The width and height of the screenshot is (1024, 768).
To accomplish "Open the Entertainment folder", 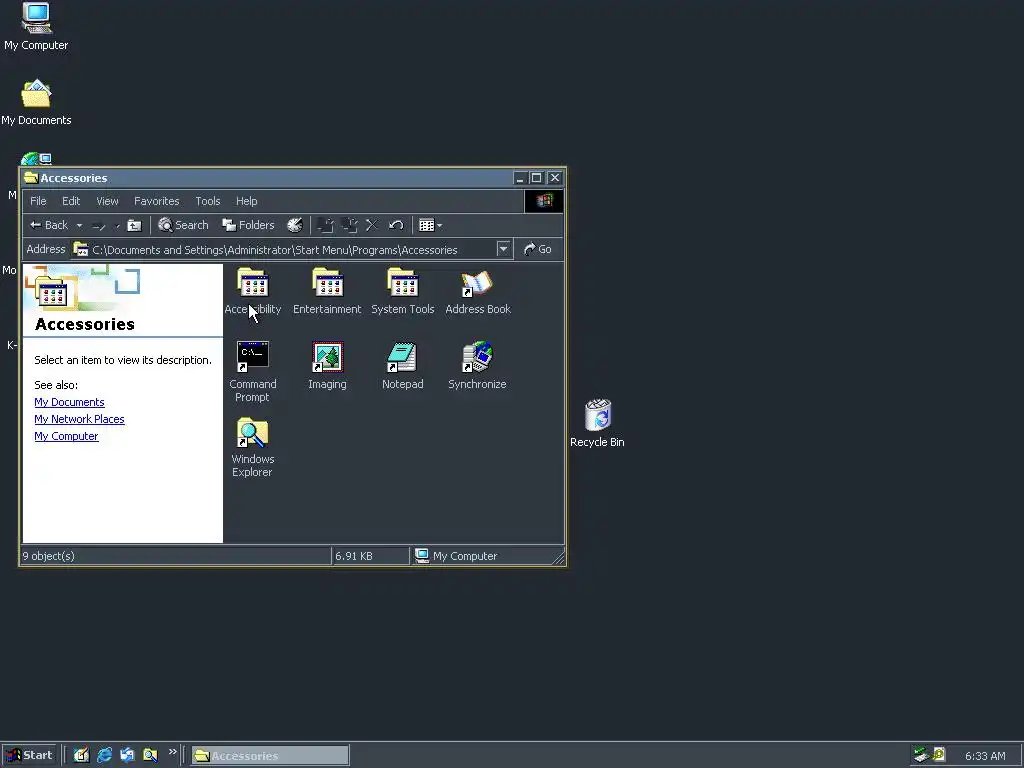I will click(x=327, y=291).
